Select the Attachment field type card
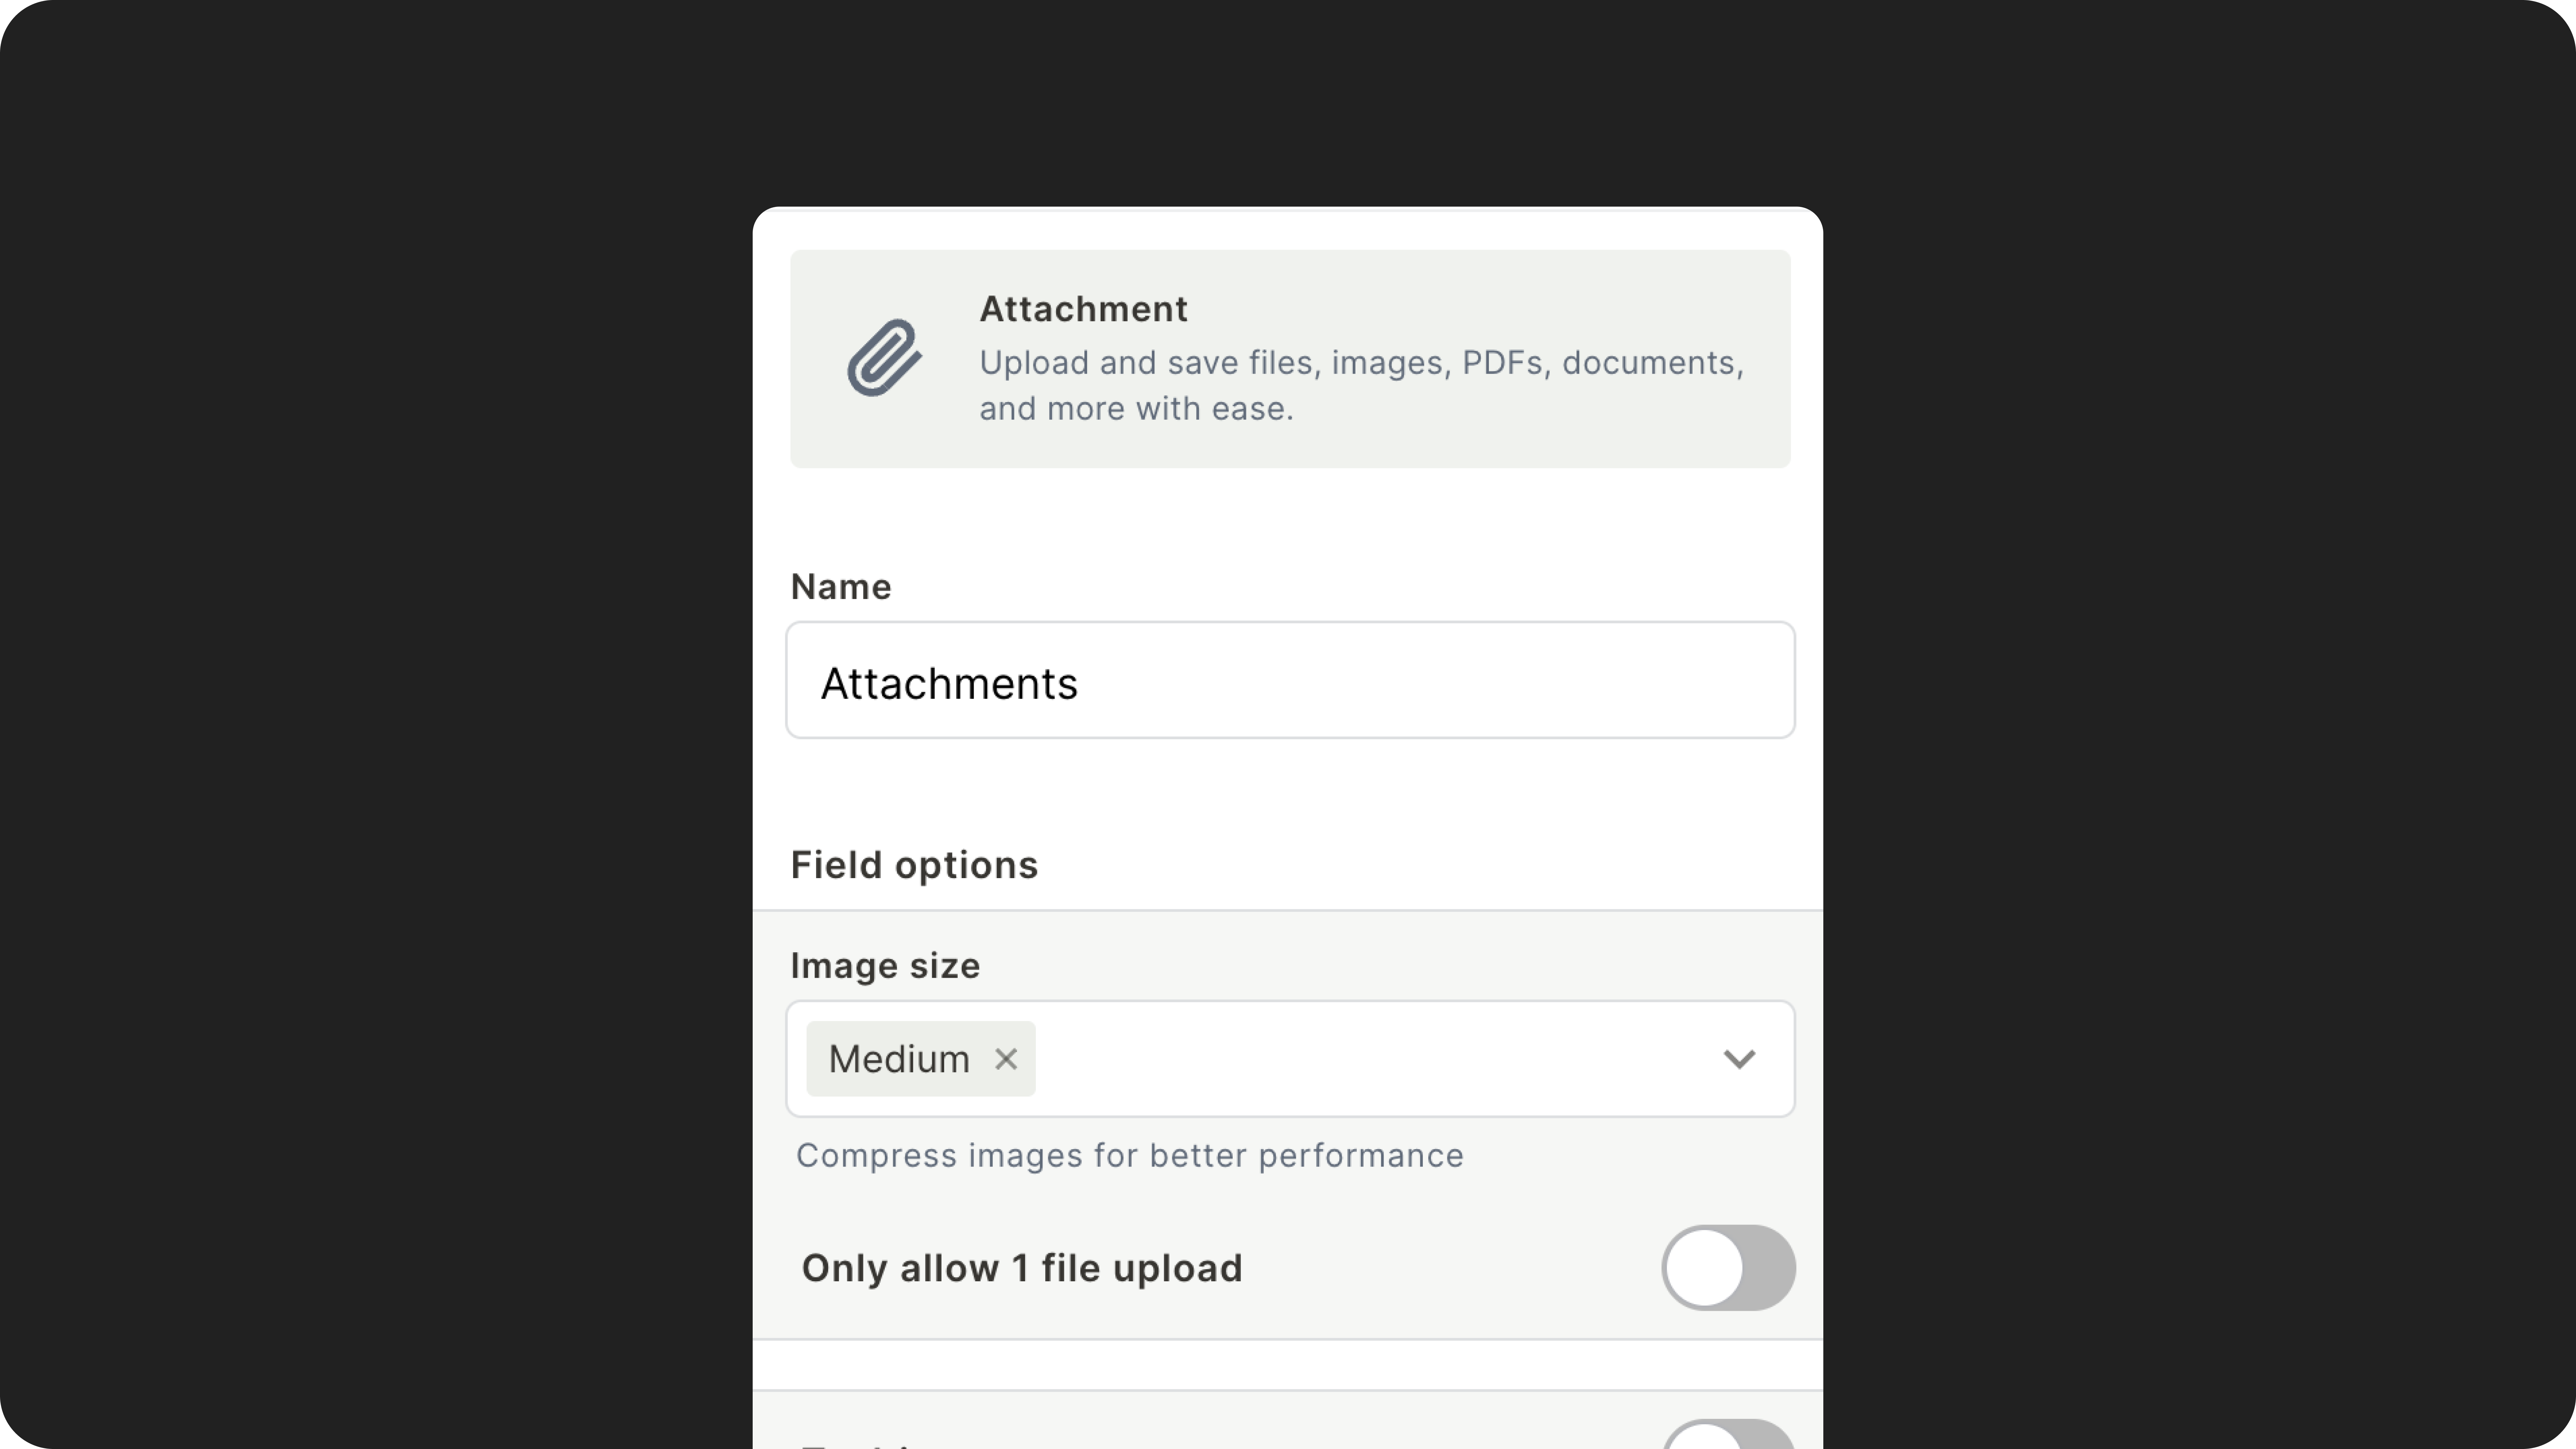This screenshot has width=2576, height=1449. [x=1290, y=358]
